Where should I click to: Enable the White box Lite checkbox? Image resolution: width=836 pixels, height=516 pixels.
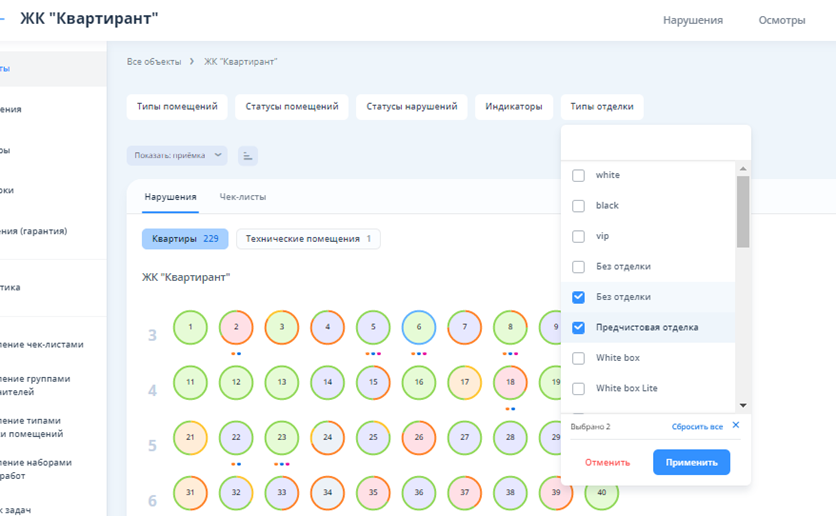[x=578, y=389]
